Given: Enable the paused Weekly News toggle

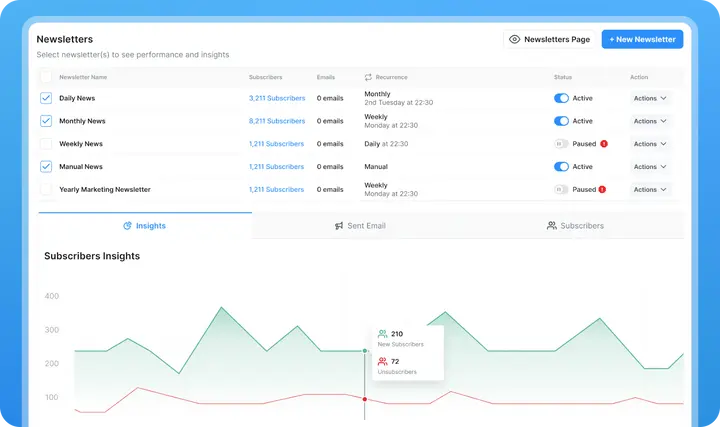Looking at the screenshot, I should pyautogui.click(x=561, y=144).
